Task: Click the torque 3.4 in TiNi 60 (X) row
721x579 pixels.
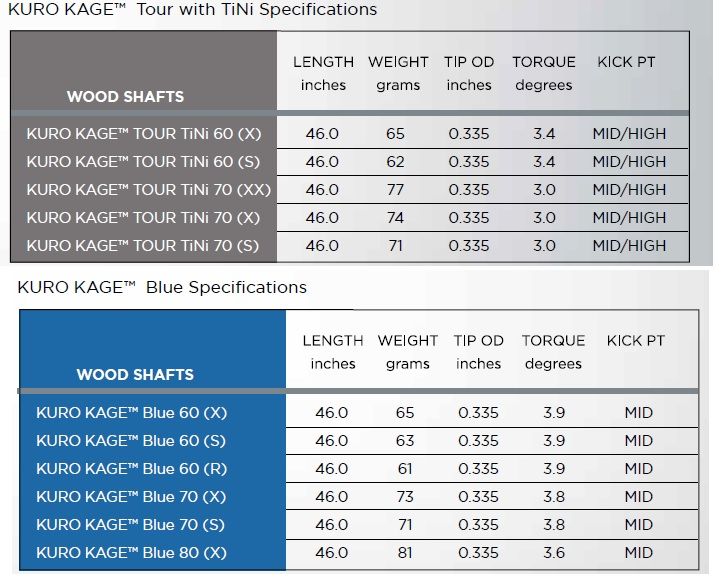Action: click(544, 134)
